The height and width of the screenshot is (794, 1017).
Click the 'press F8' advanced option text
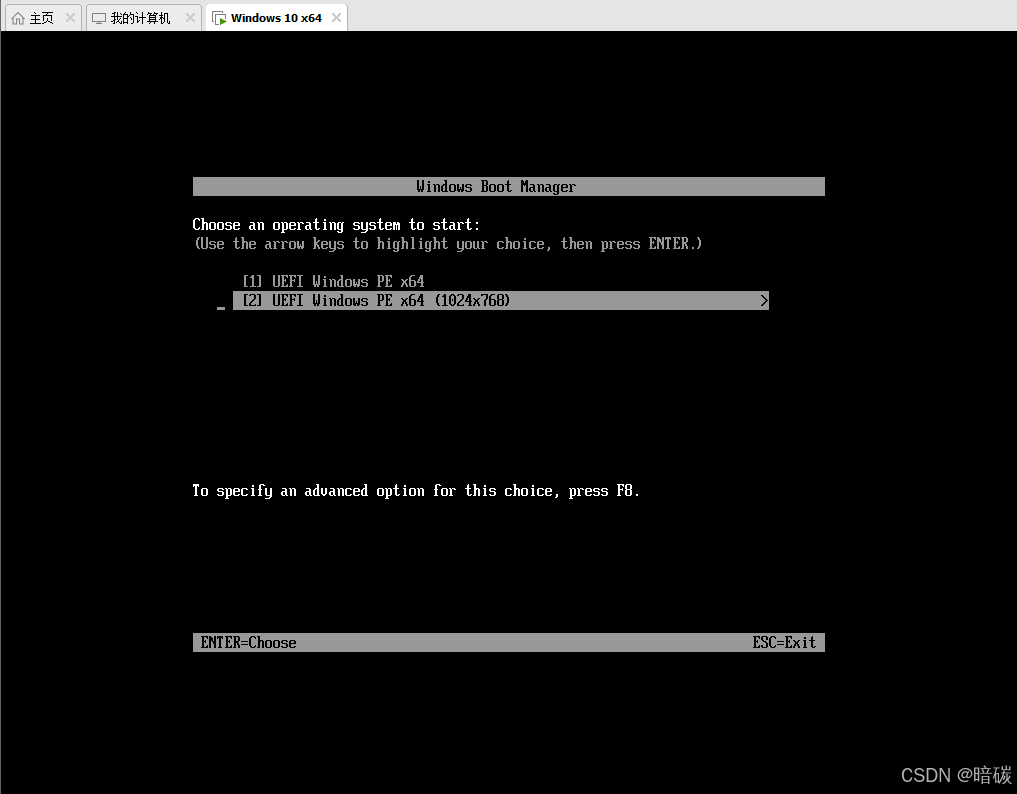coord(416,491)
